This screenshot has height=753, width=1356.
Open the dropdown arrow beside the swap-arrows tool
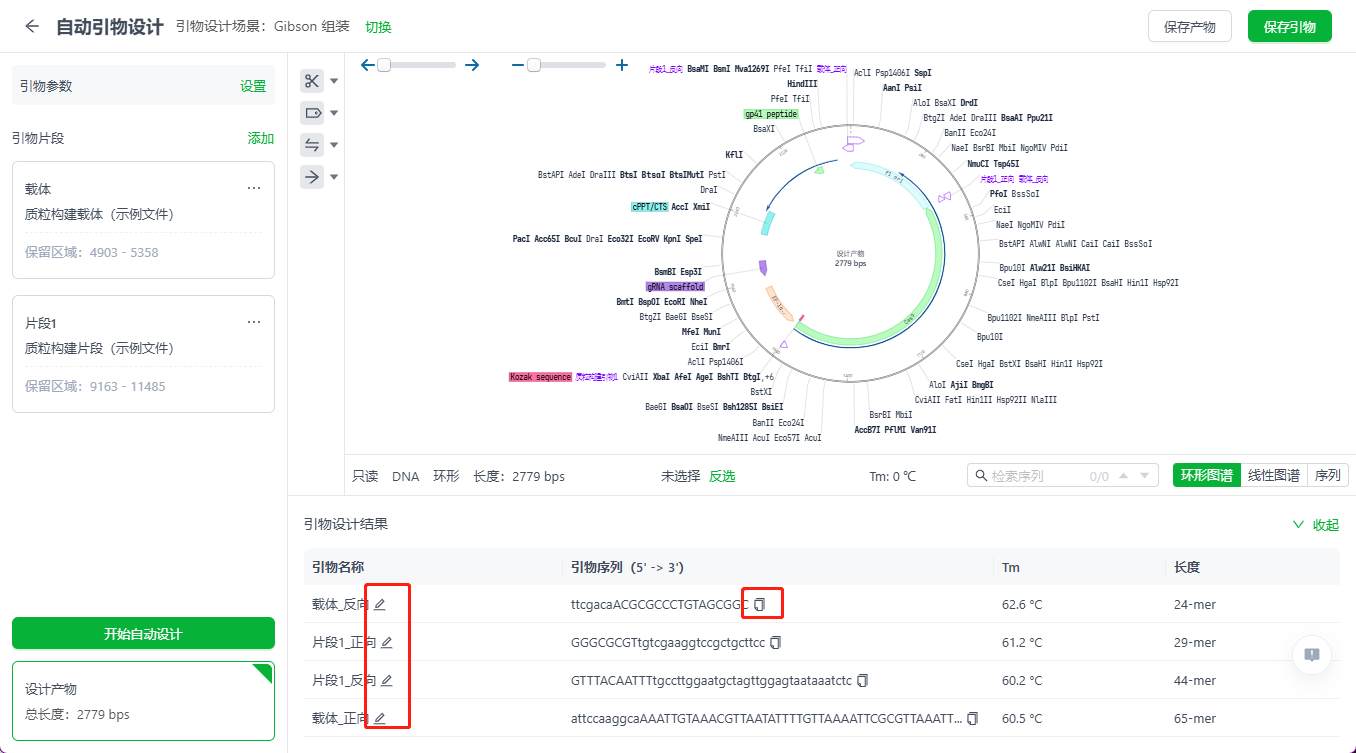click(335, 145)
